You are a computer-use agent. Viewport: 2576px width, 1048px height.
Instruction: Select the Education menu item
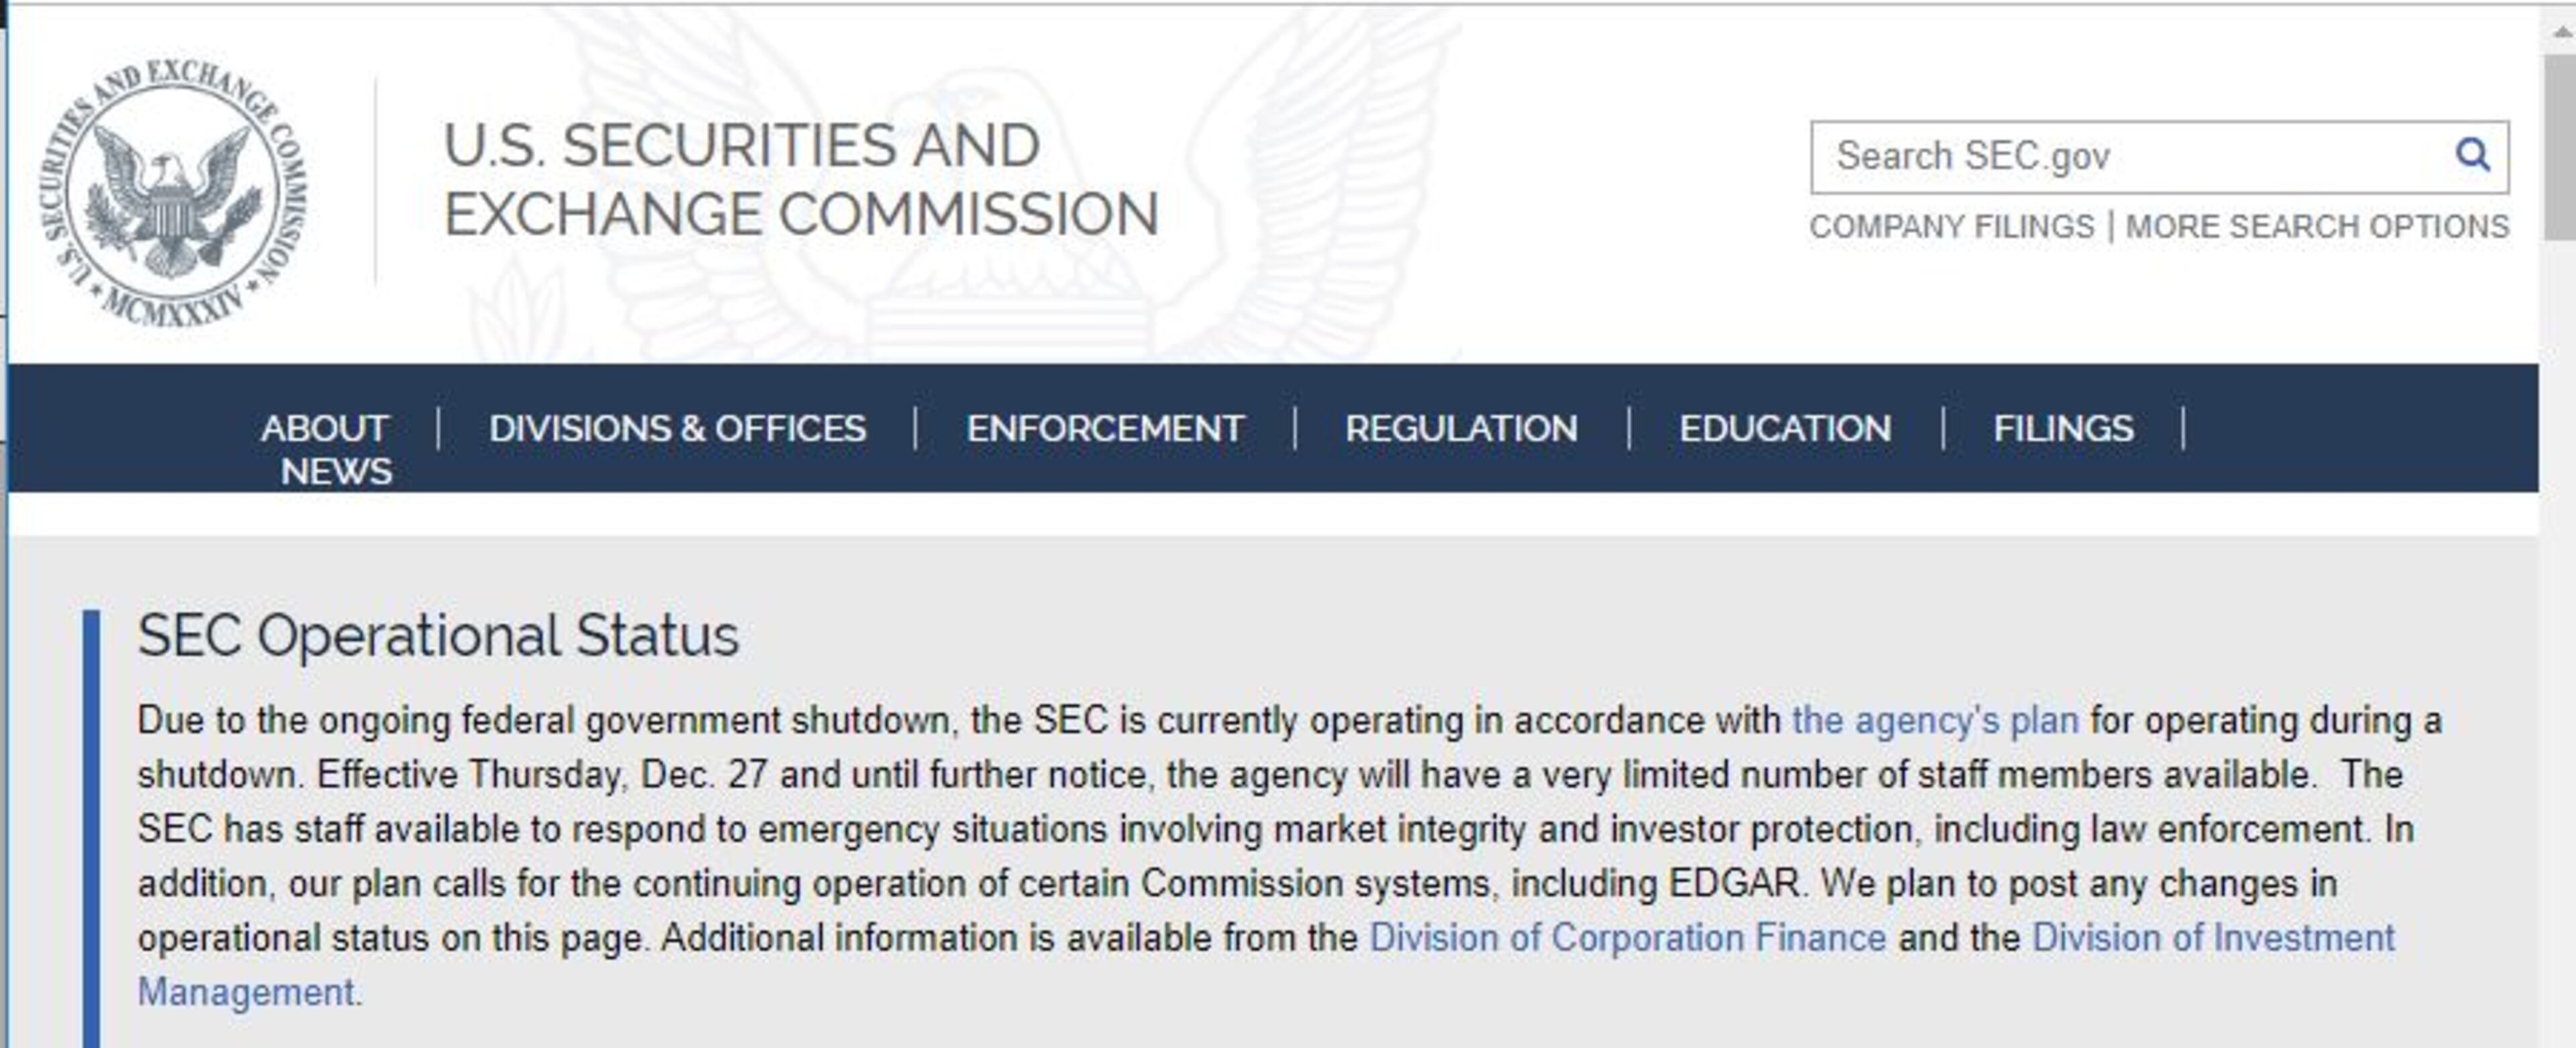coord(1784,428)
